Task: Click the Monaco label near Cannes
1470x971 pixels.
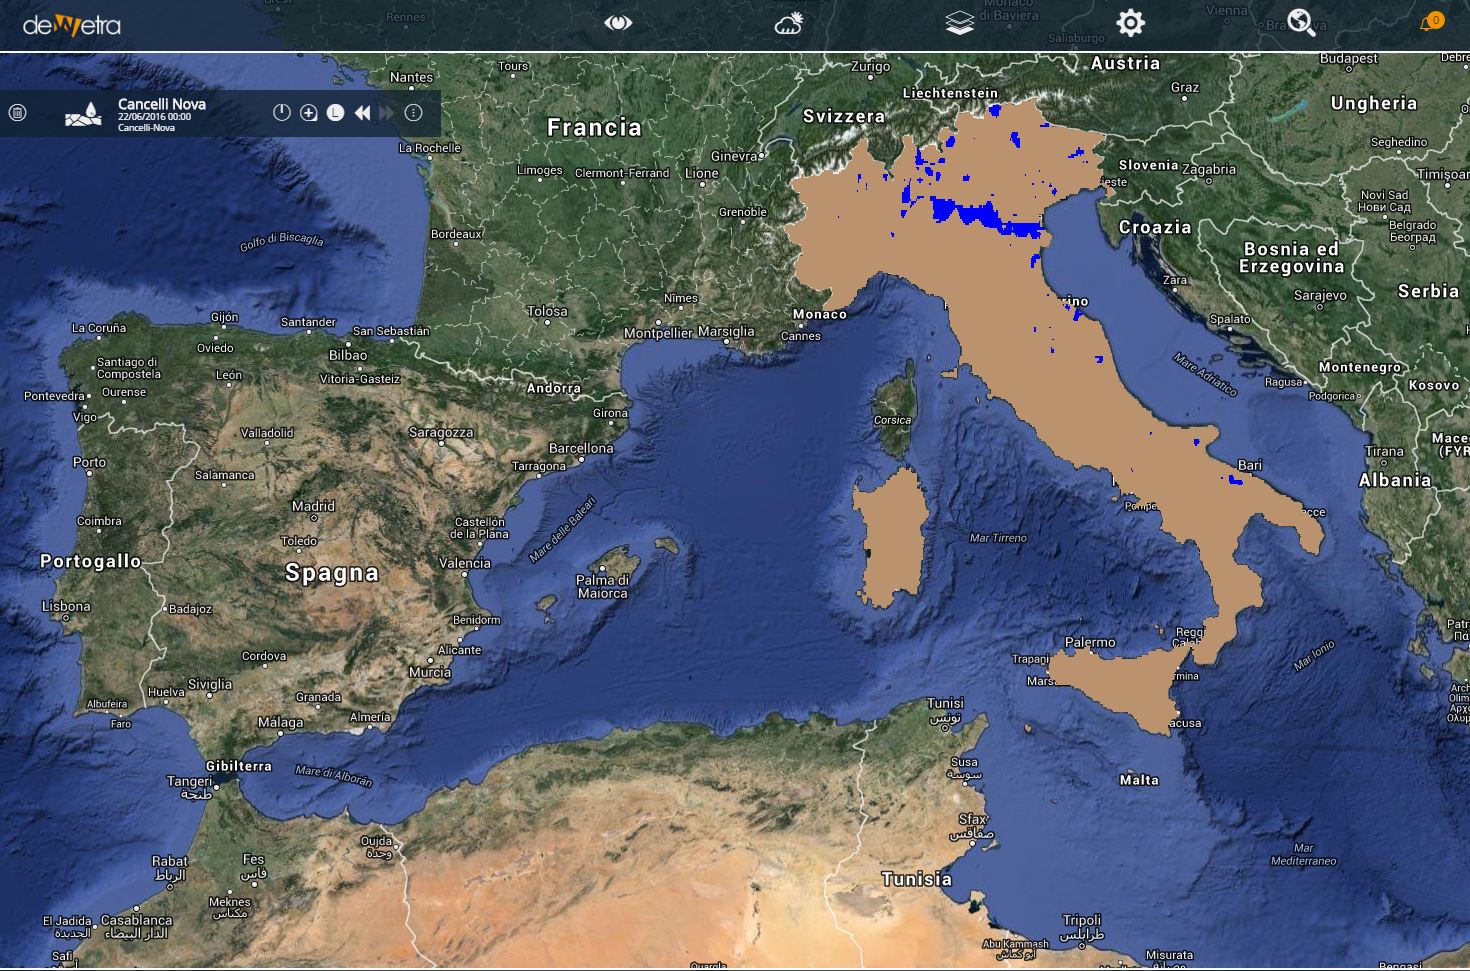Action: [820, 314]
